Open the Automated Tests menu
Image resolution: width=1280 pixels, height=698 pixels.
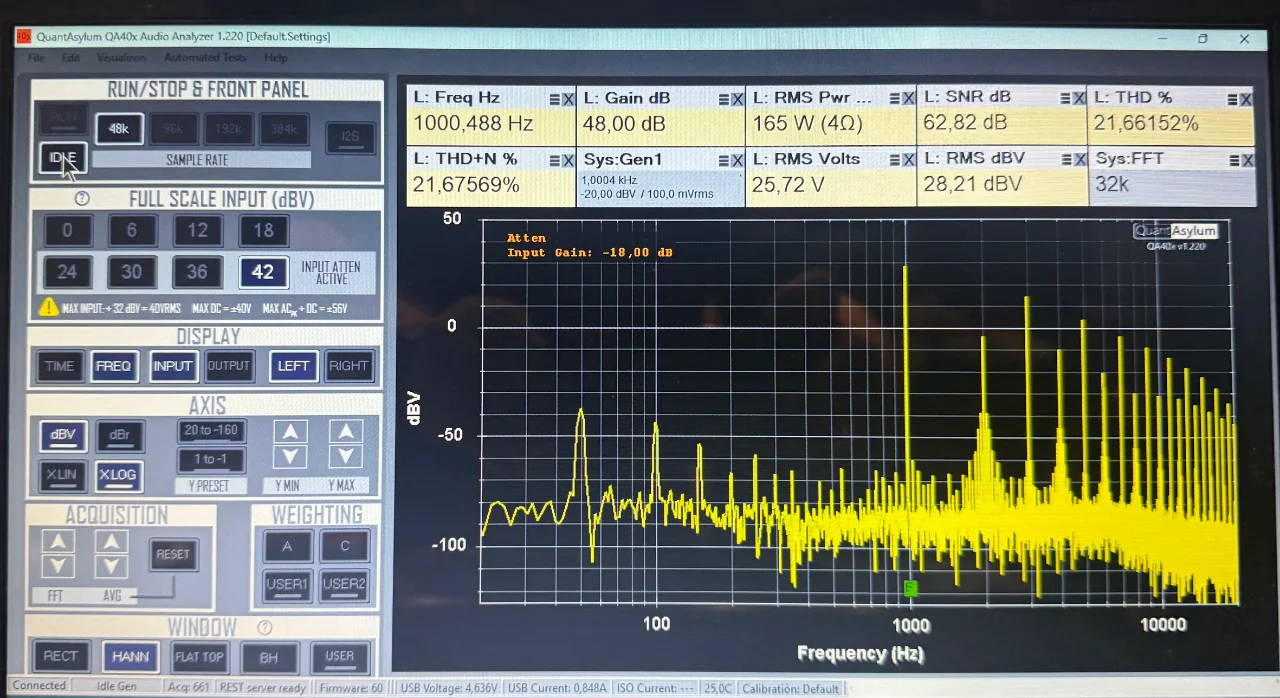(x=205, y=58)
